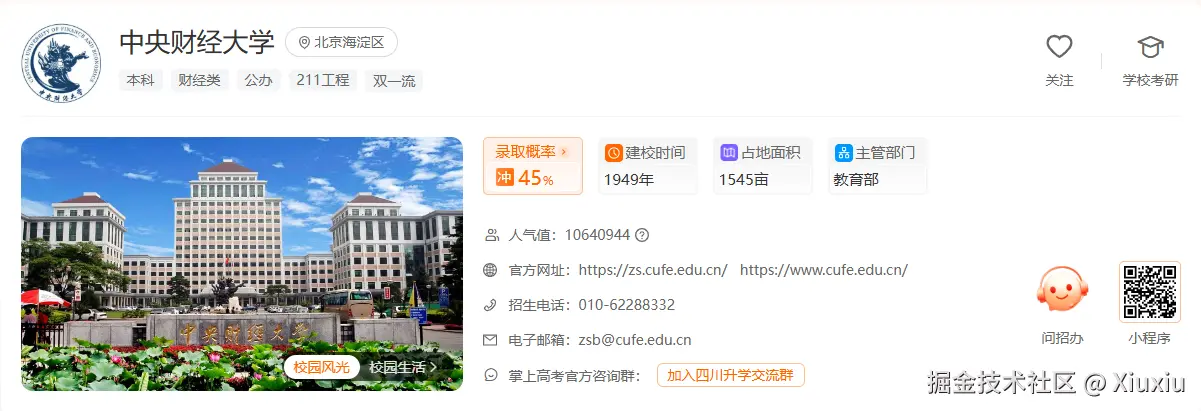1201x411 pixels.
Task: Open the https://www.cufe.edu.cn/ link
Action: click(824, 270)
